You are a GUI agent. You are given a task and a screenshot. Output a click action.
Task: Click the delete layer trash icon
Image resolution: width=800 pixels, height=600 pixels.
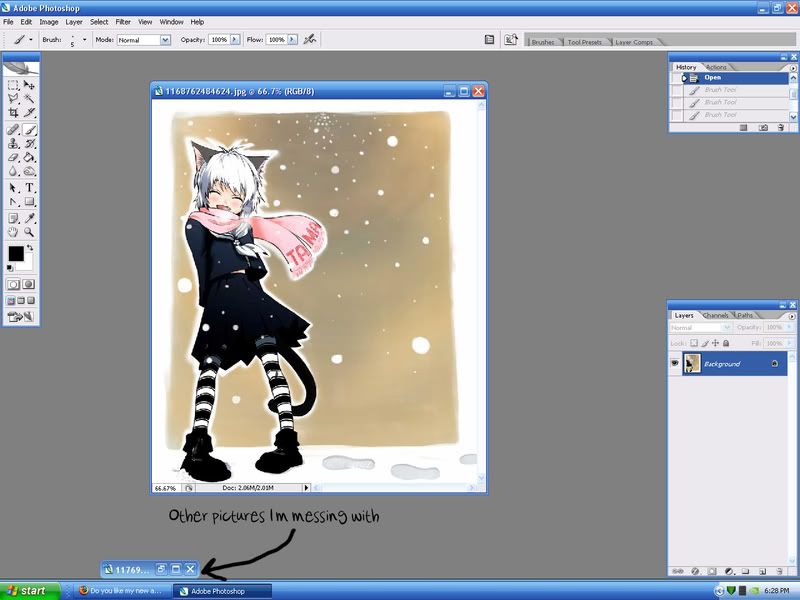tap(779, 571)
